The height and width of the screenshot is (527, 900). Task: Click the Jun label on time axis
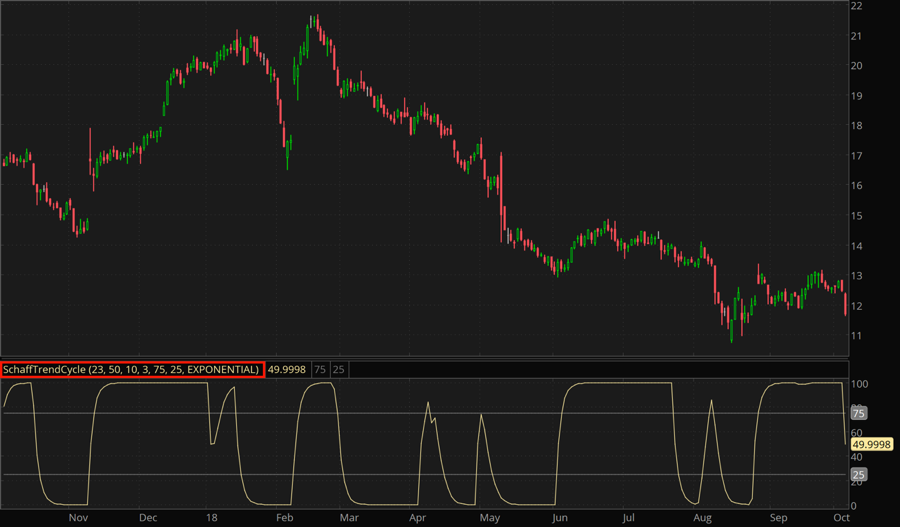pyautogui.click(x=559, y=519)
